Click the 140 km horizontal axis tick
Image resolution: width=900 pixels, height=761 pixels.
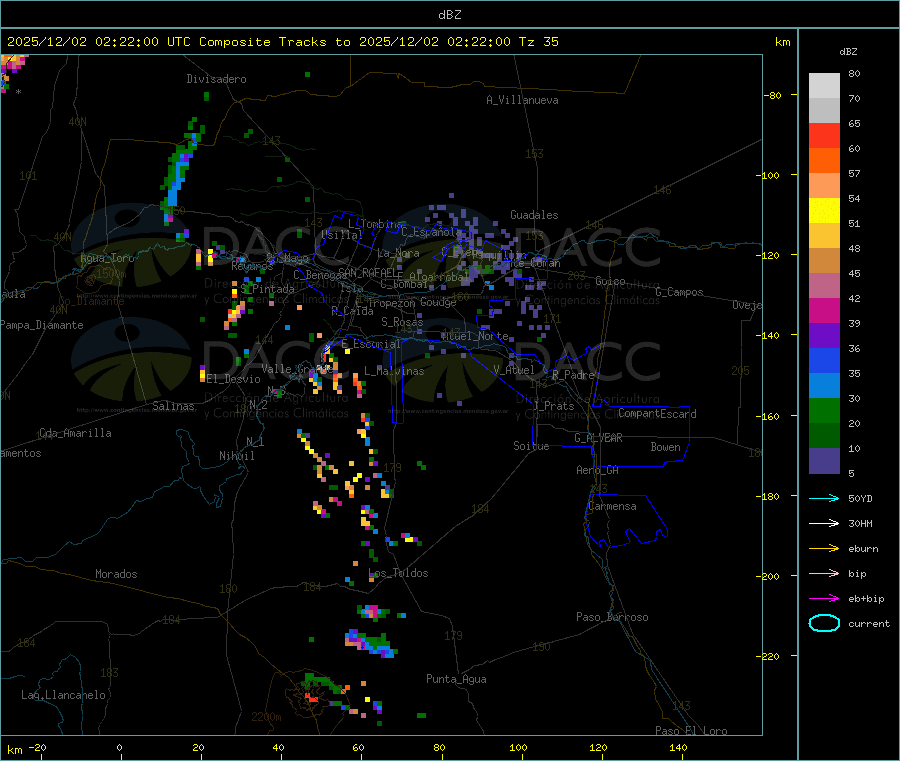click(678, 747)
